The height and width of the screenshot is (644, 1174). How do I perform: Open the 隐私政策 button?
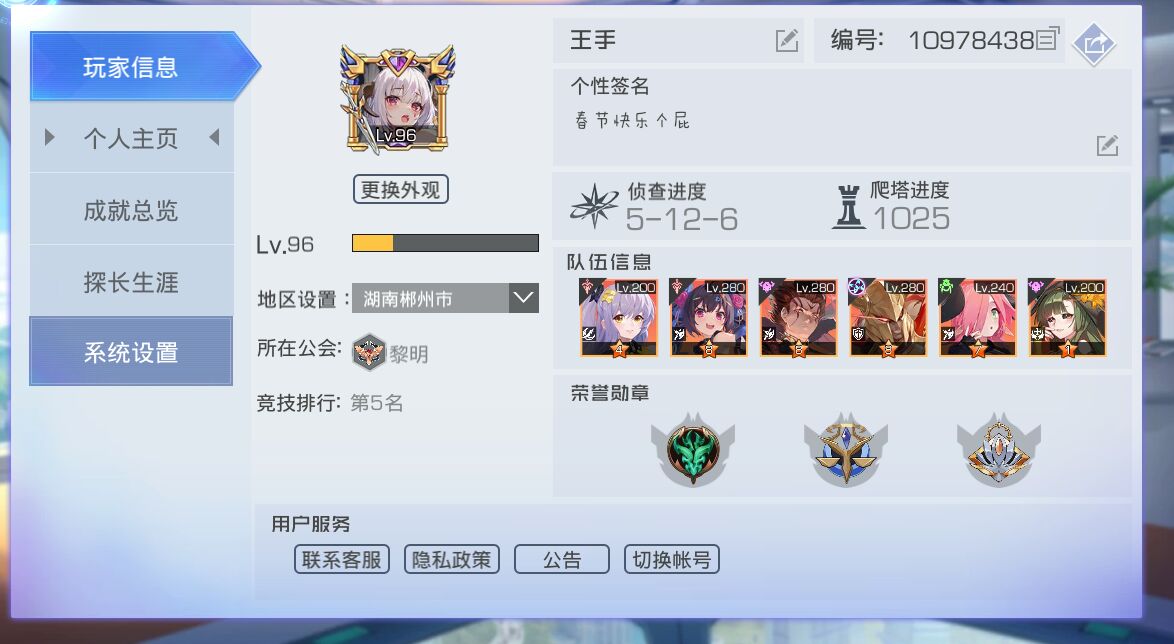click(451, 559)
